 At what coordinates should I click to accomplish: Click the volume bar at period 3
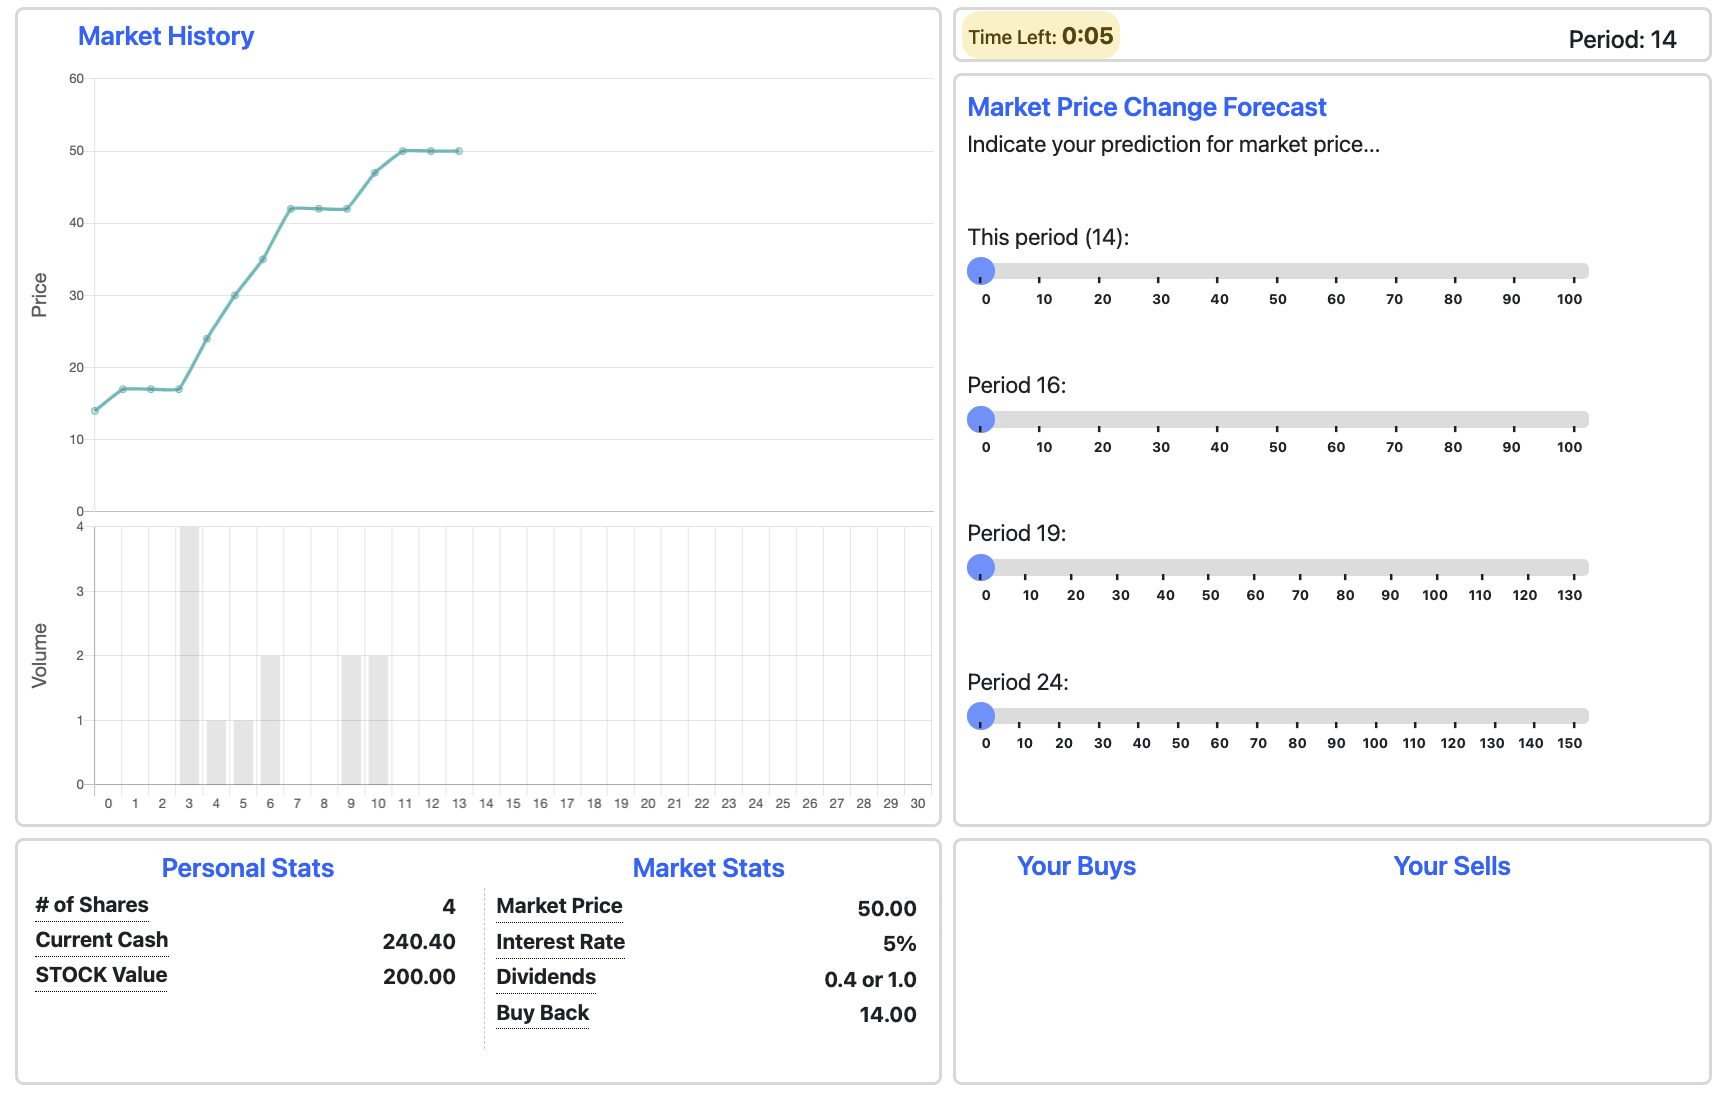click(189, 655)
